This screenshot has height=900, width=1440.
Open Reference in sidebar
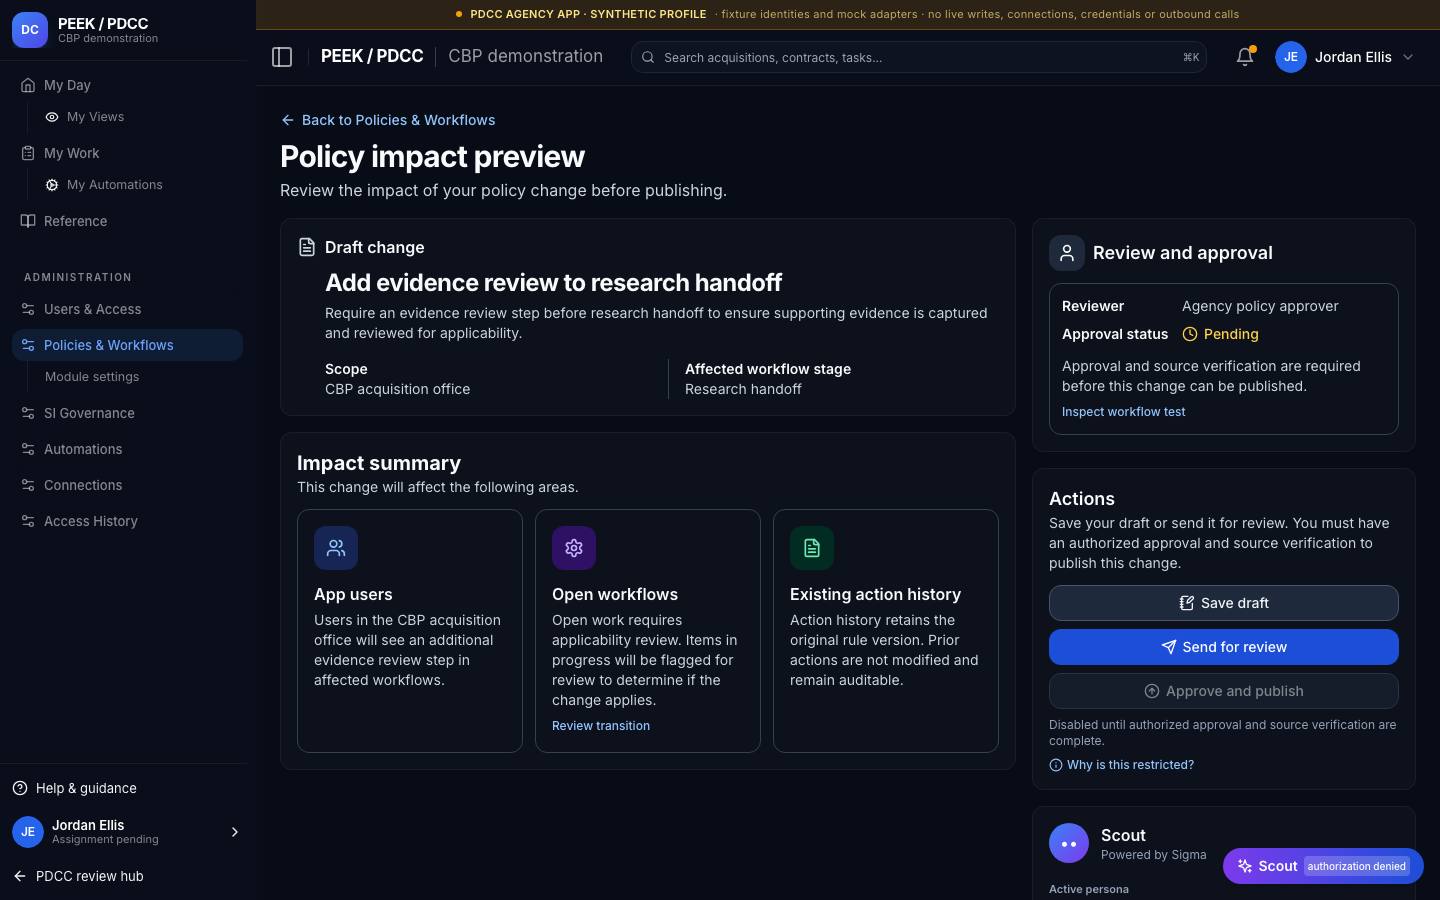coord(127,221)
